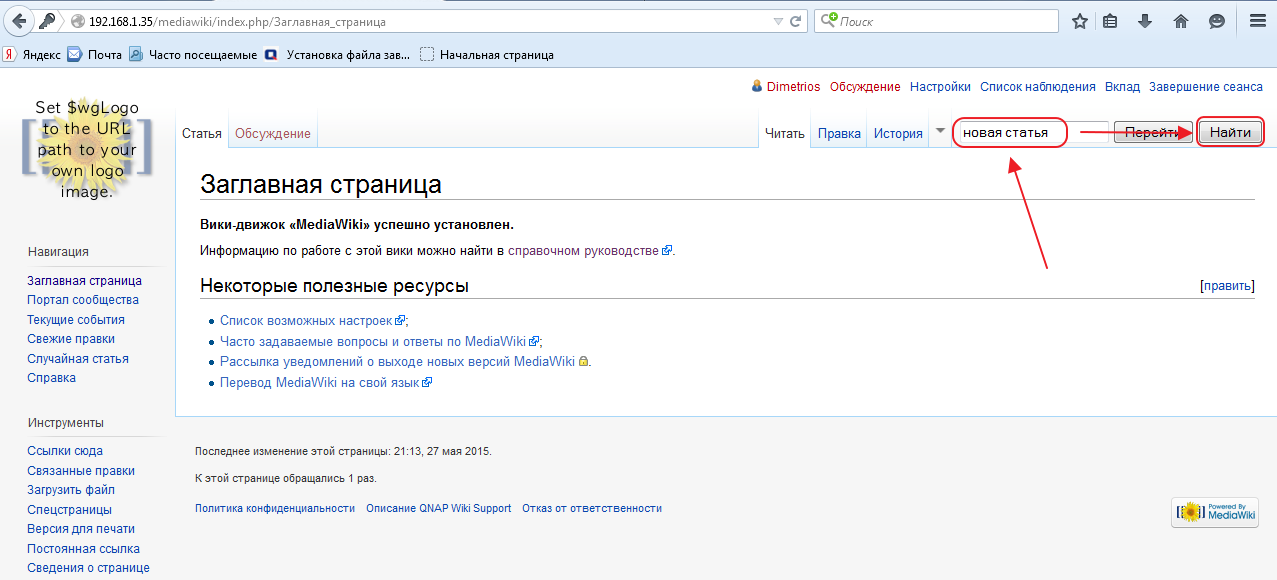Click the wiki search field with новая статья
Viewport: 1277px width, 580px height.
tap(1032, 133)
